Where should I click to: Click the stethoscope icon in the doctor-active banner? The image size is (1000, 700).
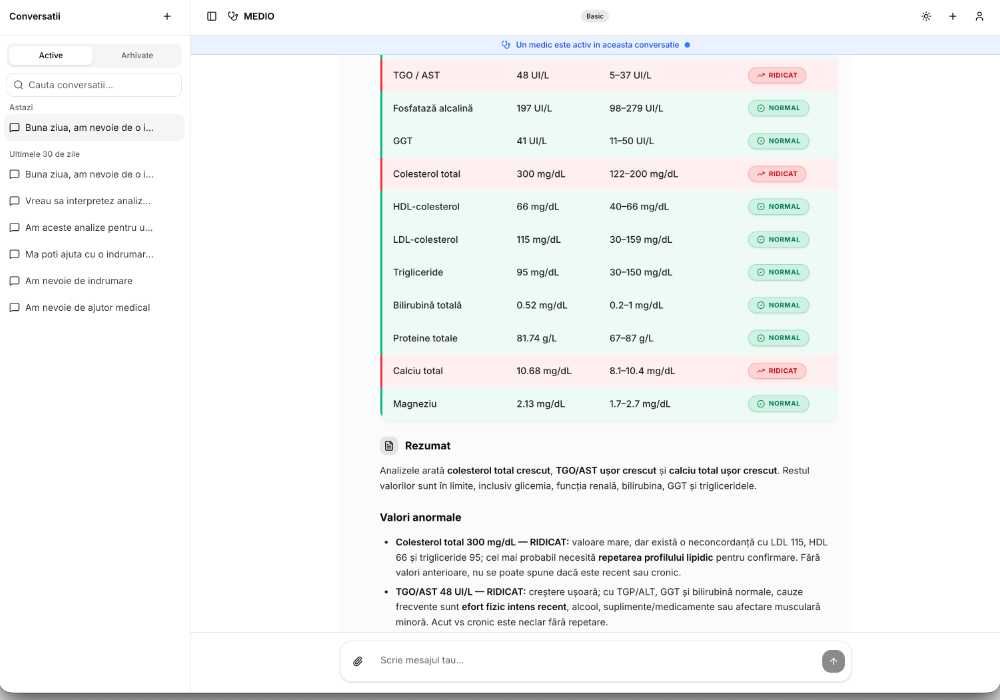click(x=506, y=45)
